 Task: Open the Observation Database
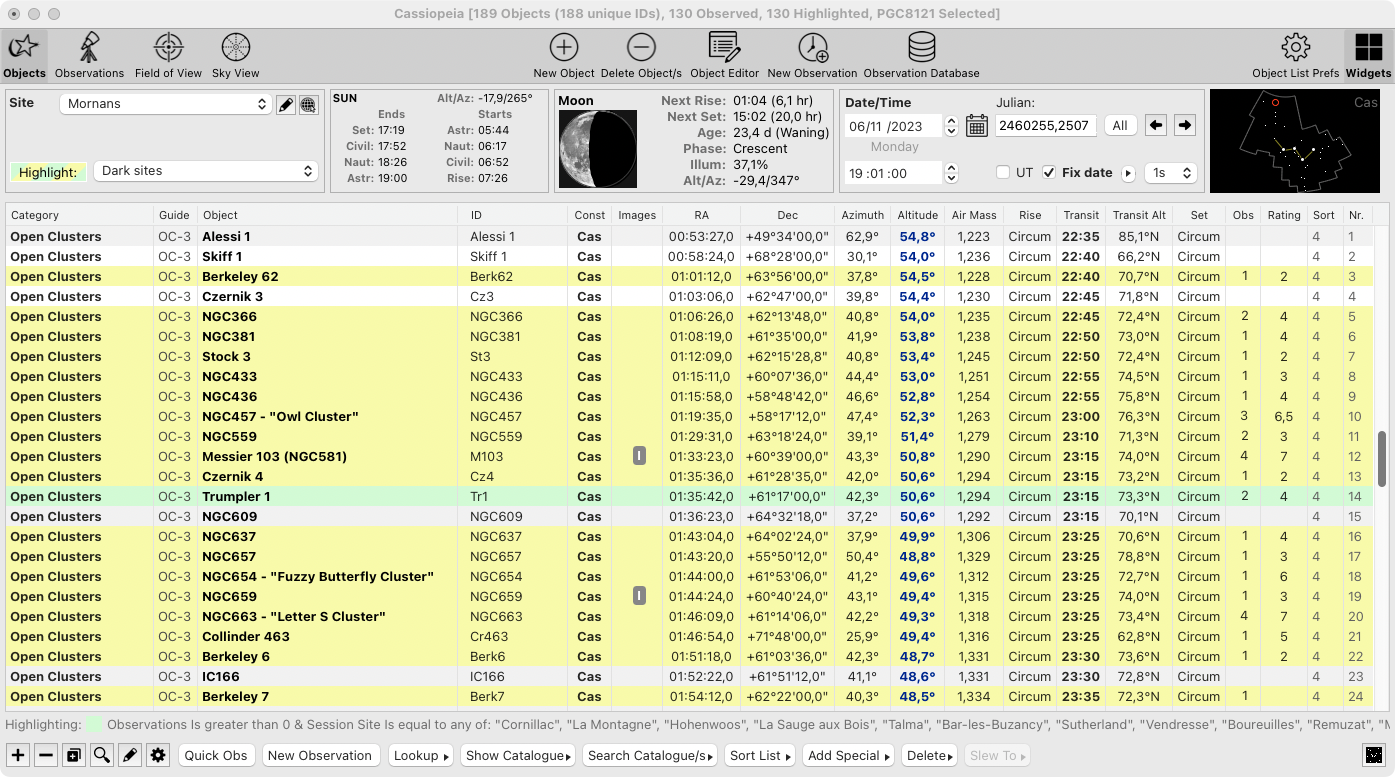pyautogui.click(x=921, y=55)
